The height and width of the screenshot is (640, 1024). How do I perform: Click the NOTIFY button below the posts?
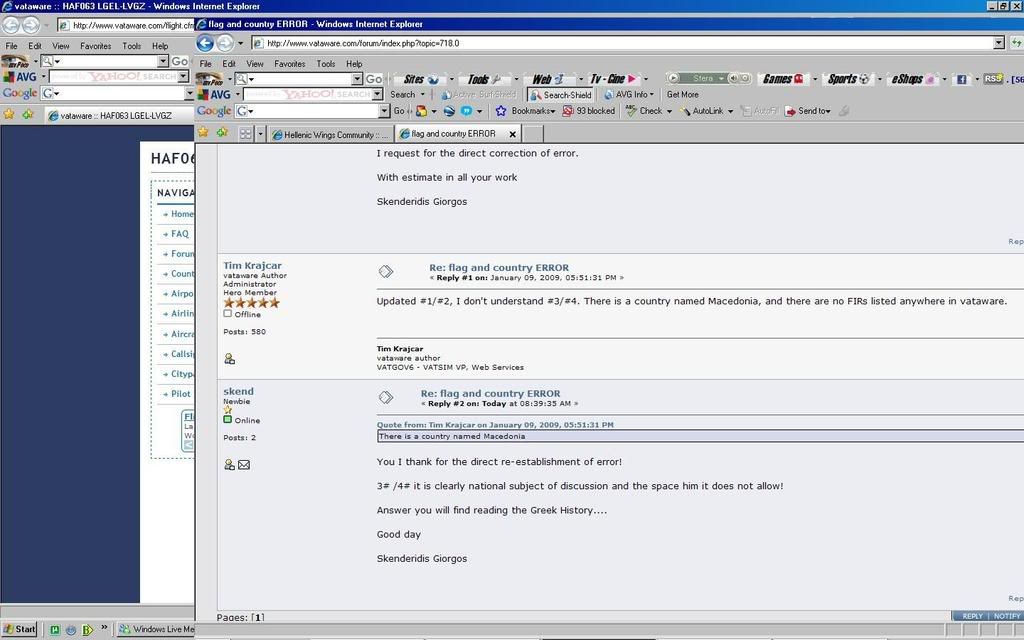click(x=1007, y=616)
